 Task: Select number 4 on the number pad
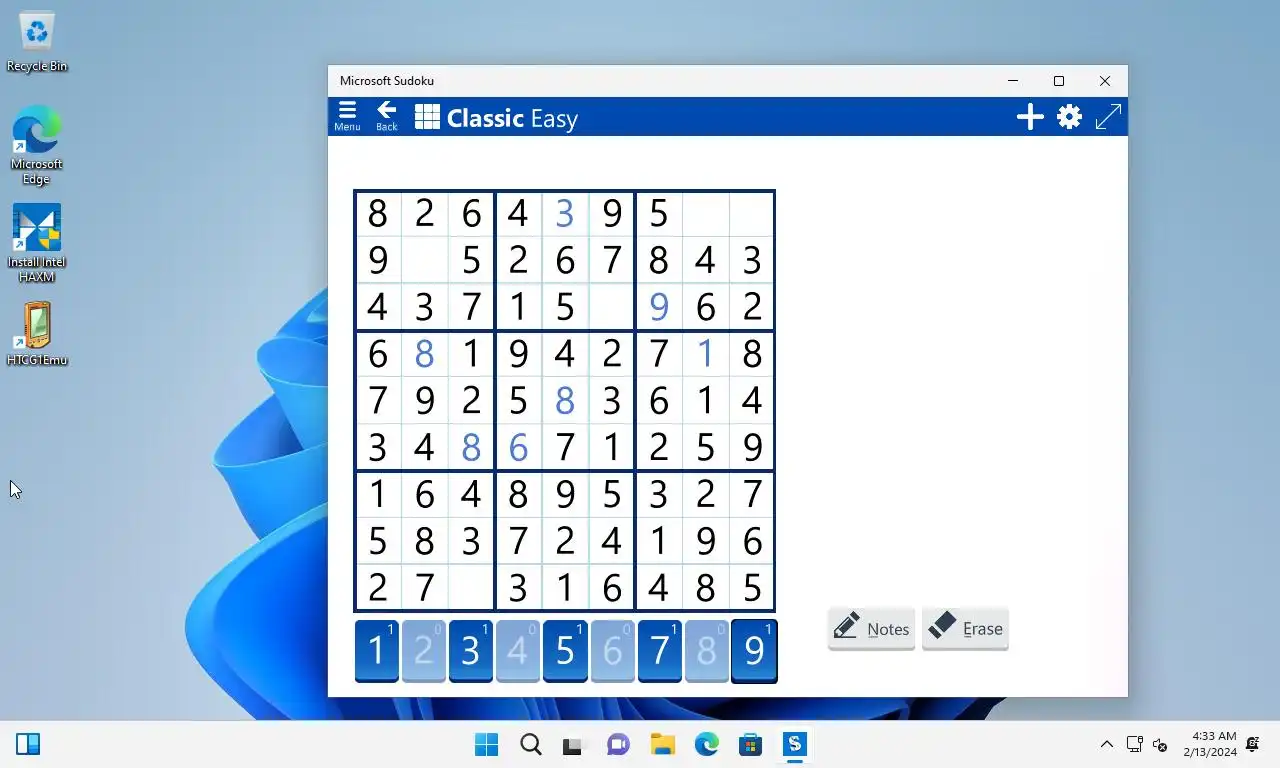518,651
